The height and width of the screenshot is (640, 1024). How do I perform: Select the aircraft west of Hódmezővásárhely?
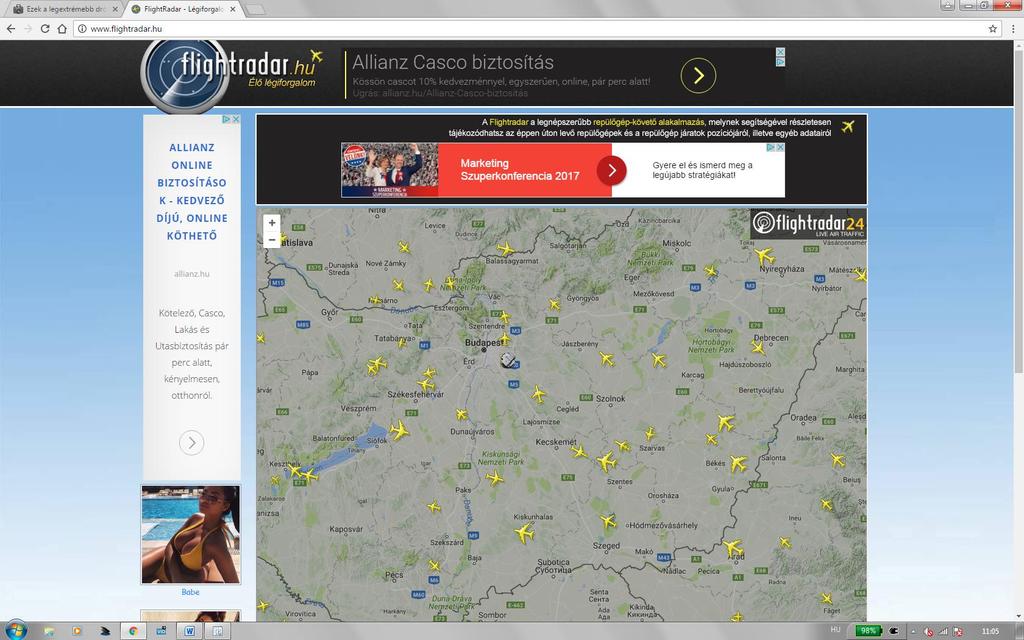click(x=608, y=521)
